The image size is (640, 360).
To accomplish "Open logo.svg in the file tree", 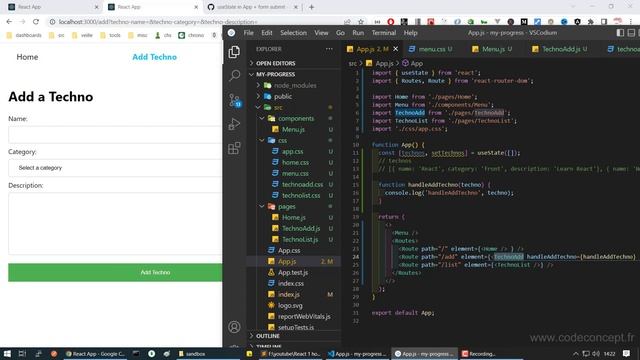I will click(294, 305).
